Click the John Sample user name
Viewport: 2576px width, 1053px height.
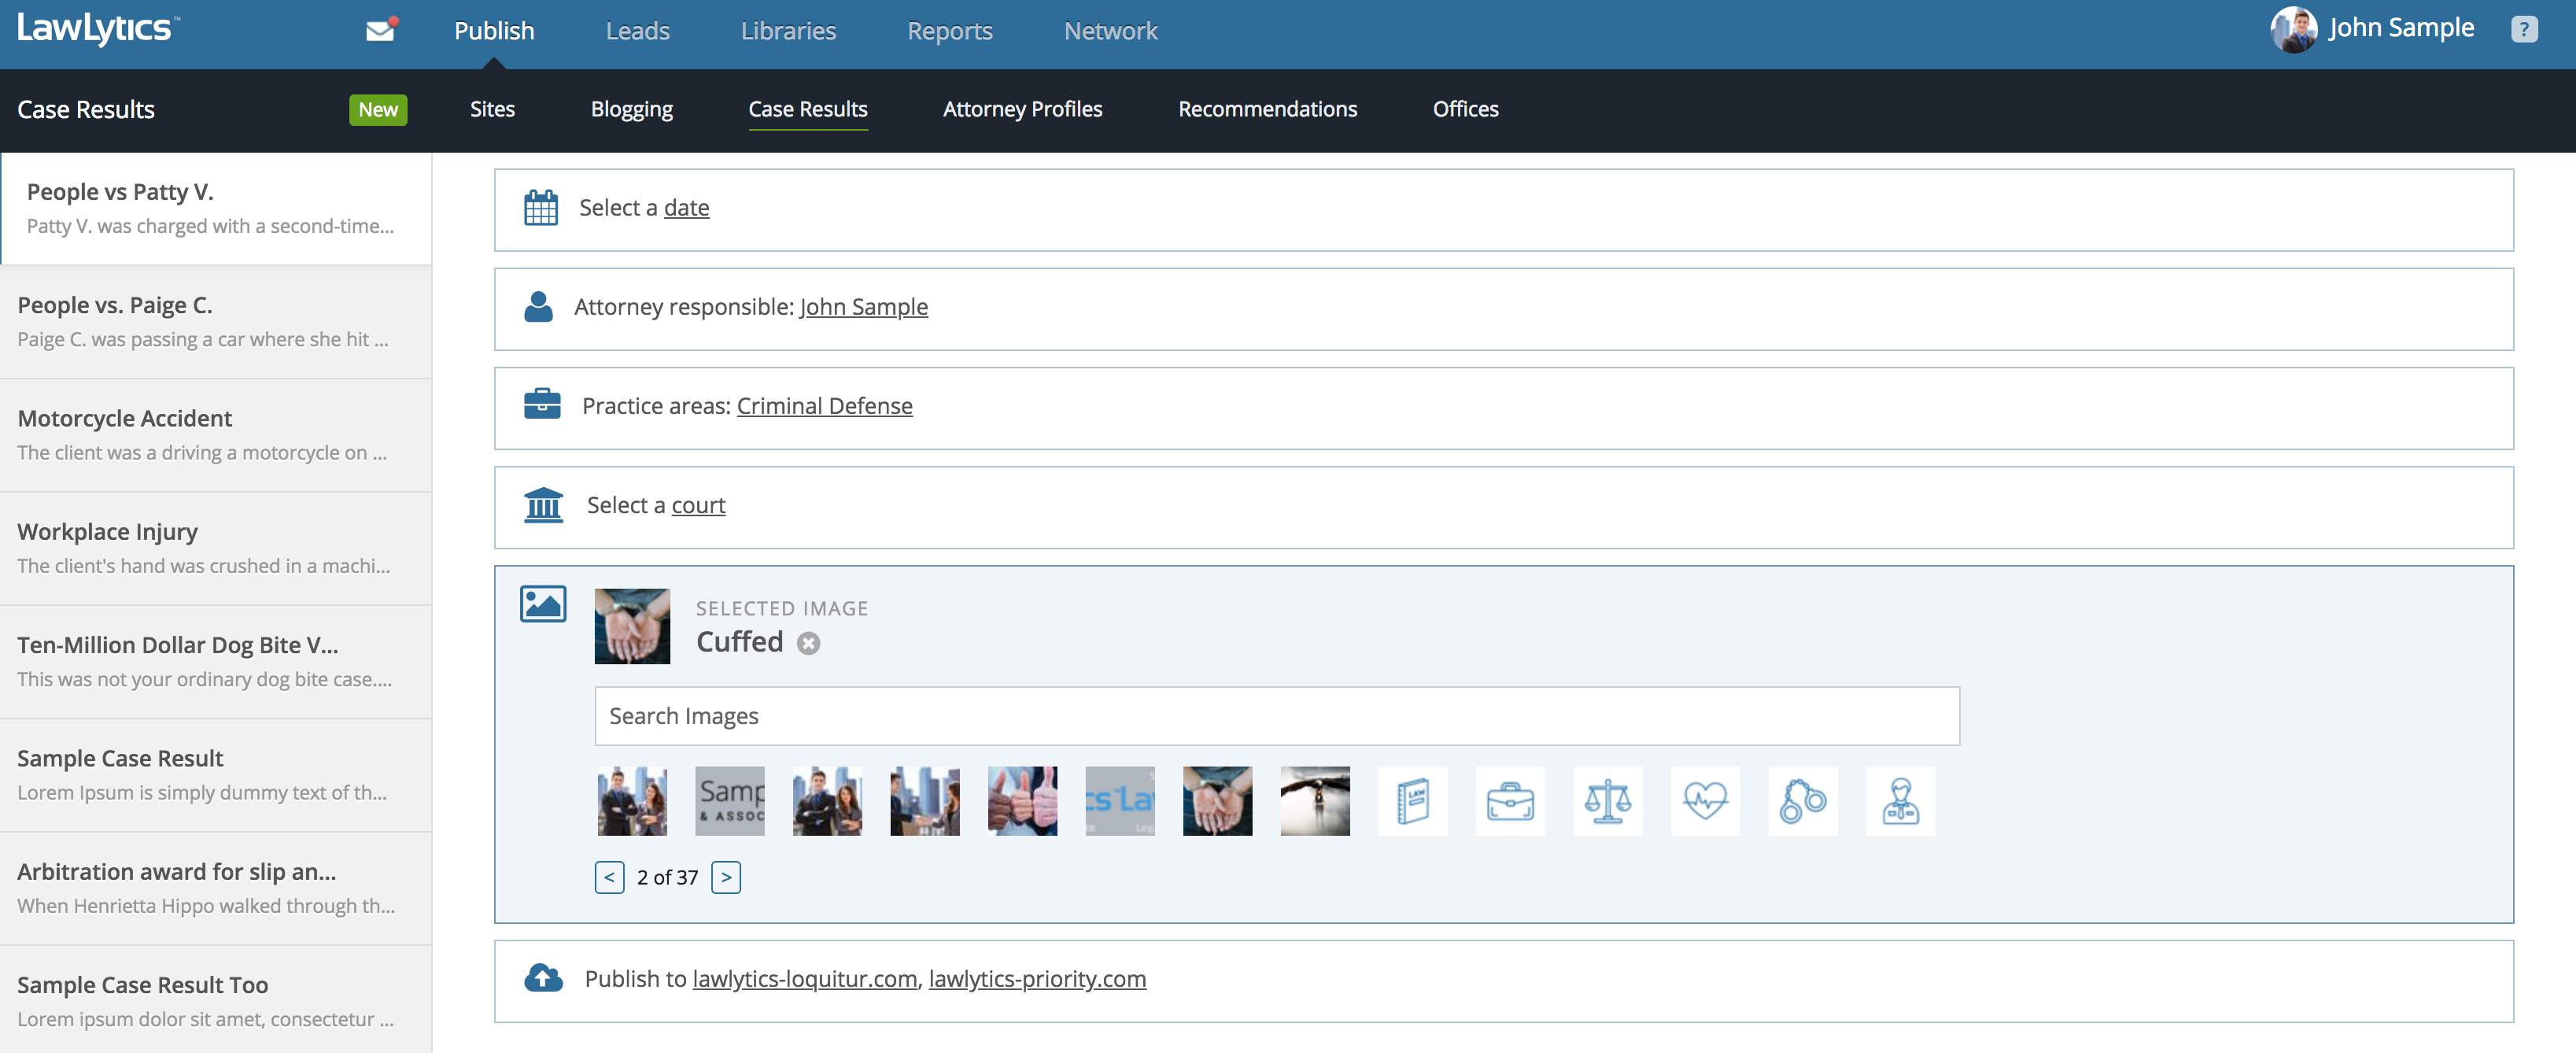2401,28
